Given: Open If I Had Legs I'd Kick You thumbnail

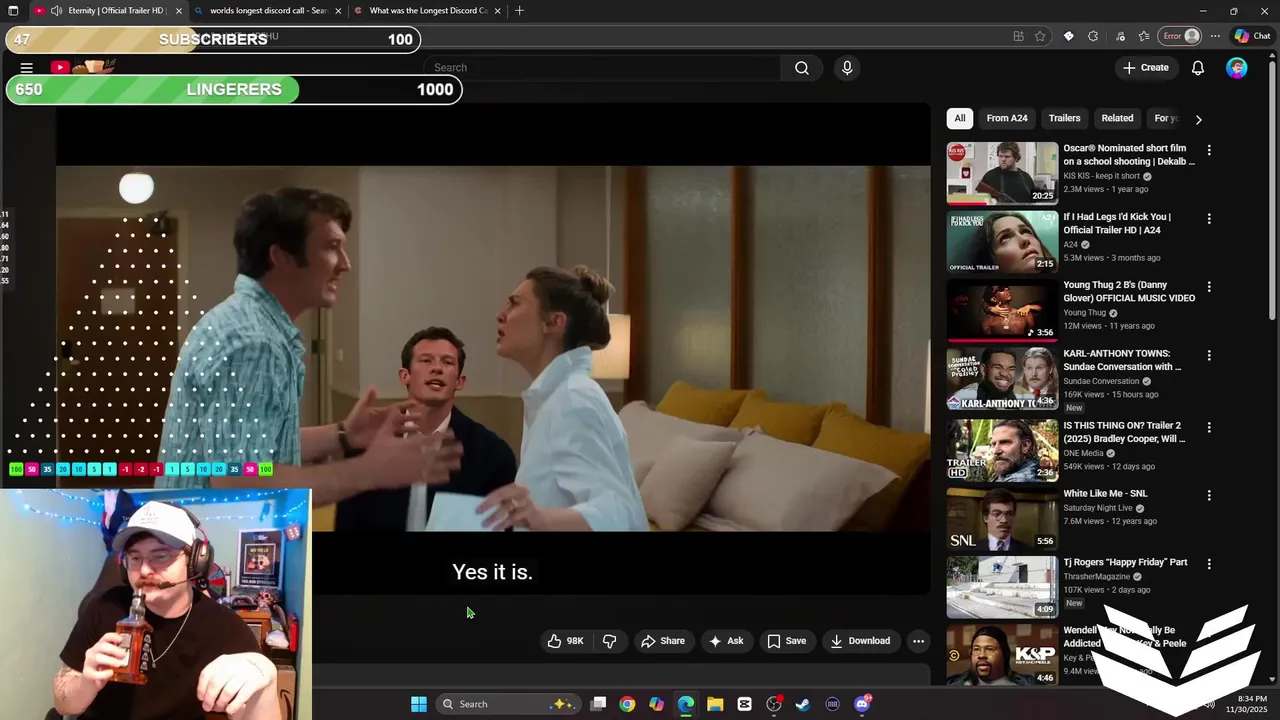Looking at the screenshot, I should [x=1002, y=241].
